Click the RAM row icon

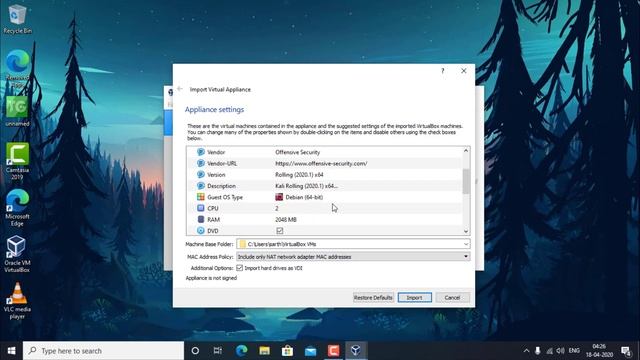point(200,219)
